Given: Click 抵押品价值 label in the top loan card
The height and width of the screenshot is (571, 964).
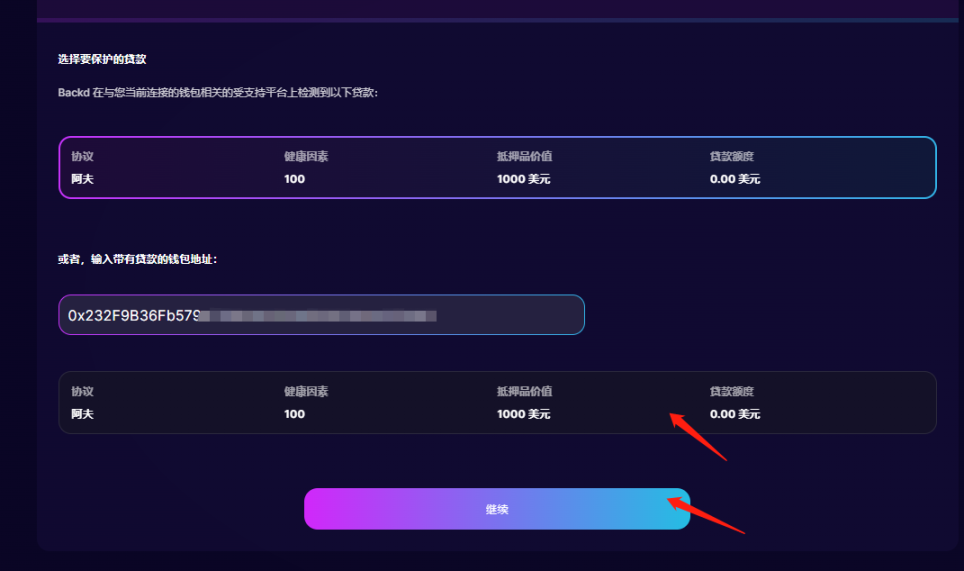Looking at the screenshot, I should pyautogui.click(x=525, y=156).
